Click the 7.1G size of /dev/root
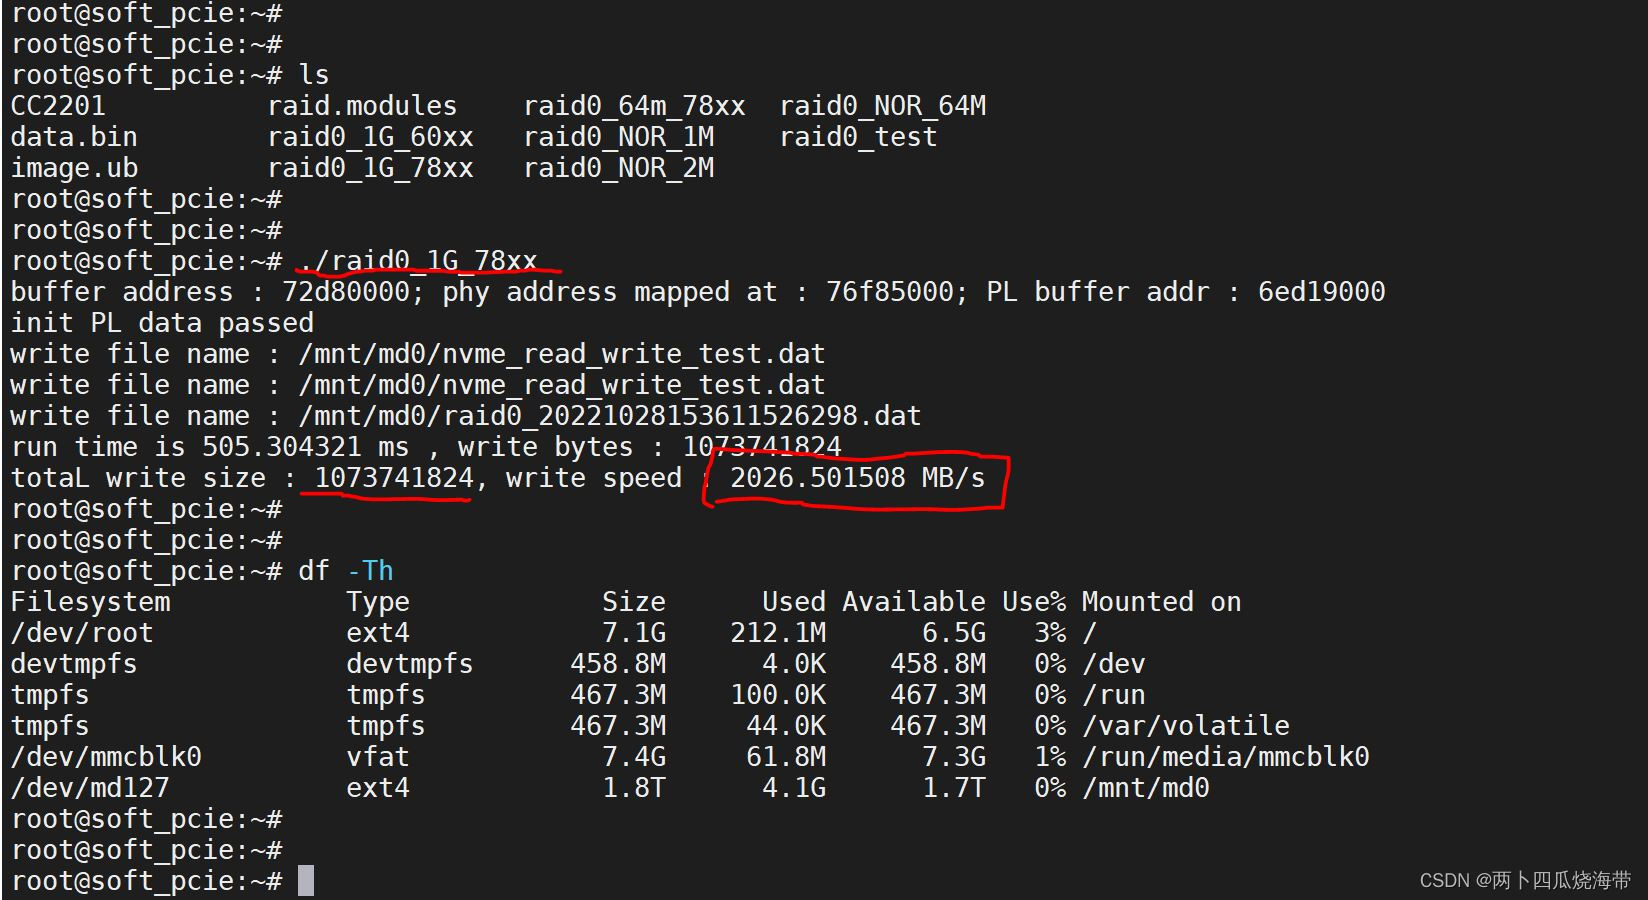Image resolution: width=1648 pixels, height=900 pixels. (x=634, y=633)
